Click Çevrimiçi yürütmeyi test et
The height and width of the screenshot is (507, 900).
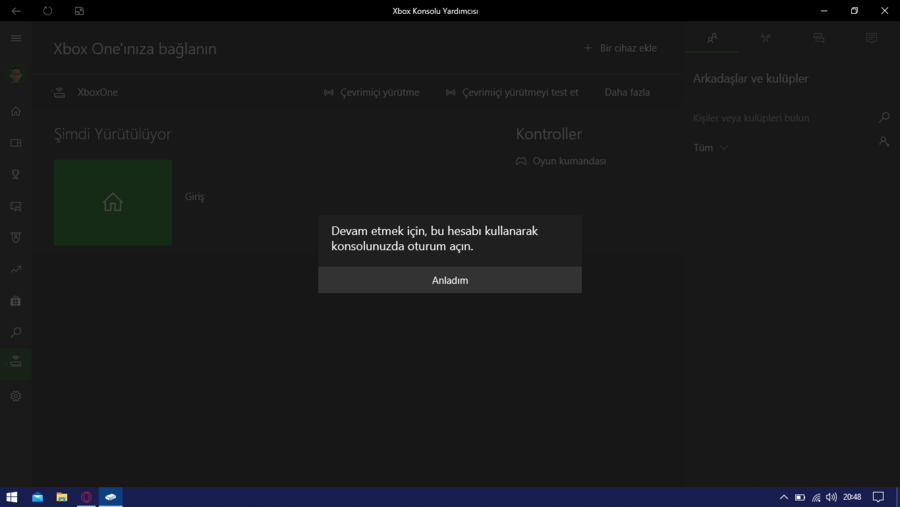click(512, 92)
